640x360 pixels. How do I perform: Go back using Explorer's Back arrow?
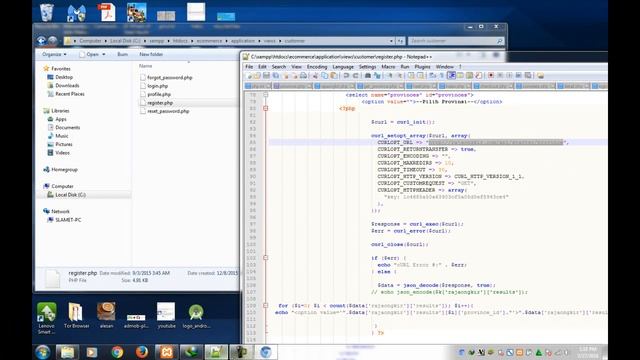click(x=41, y=40)
